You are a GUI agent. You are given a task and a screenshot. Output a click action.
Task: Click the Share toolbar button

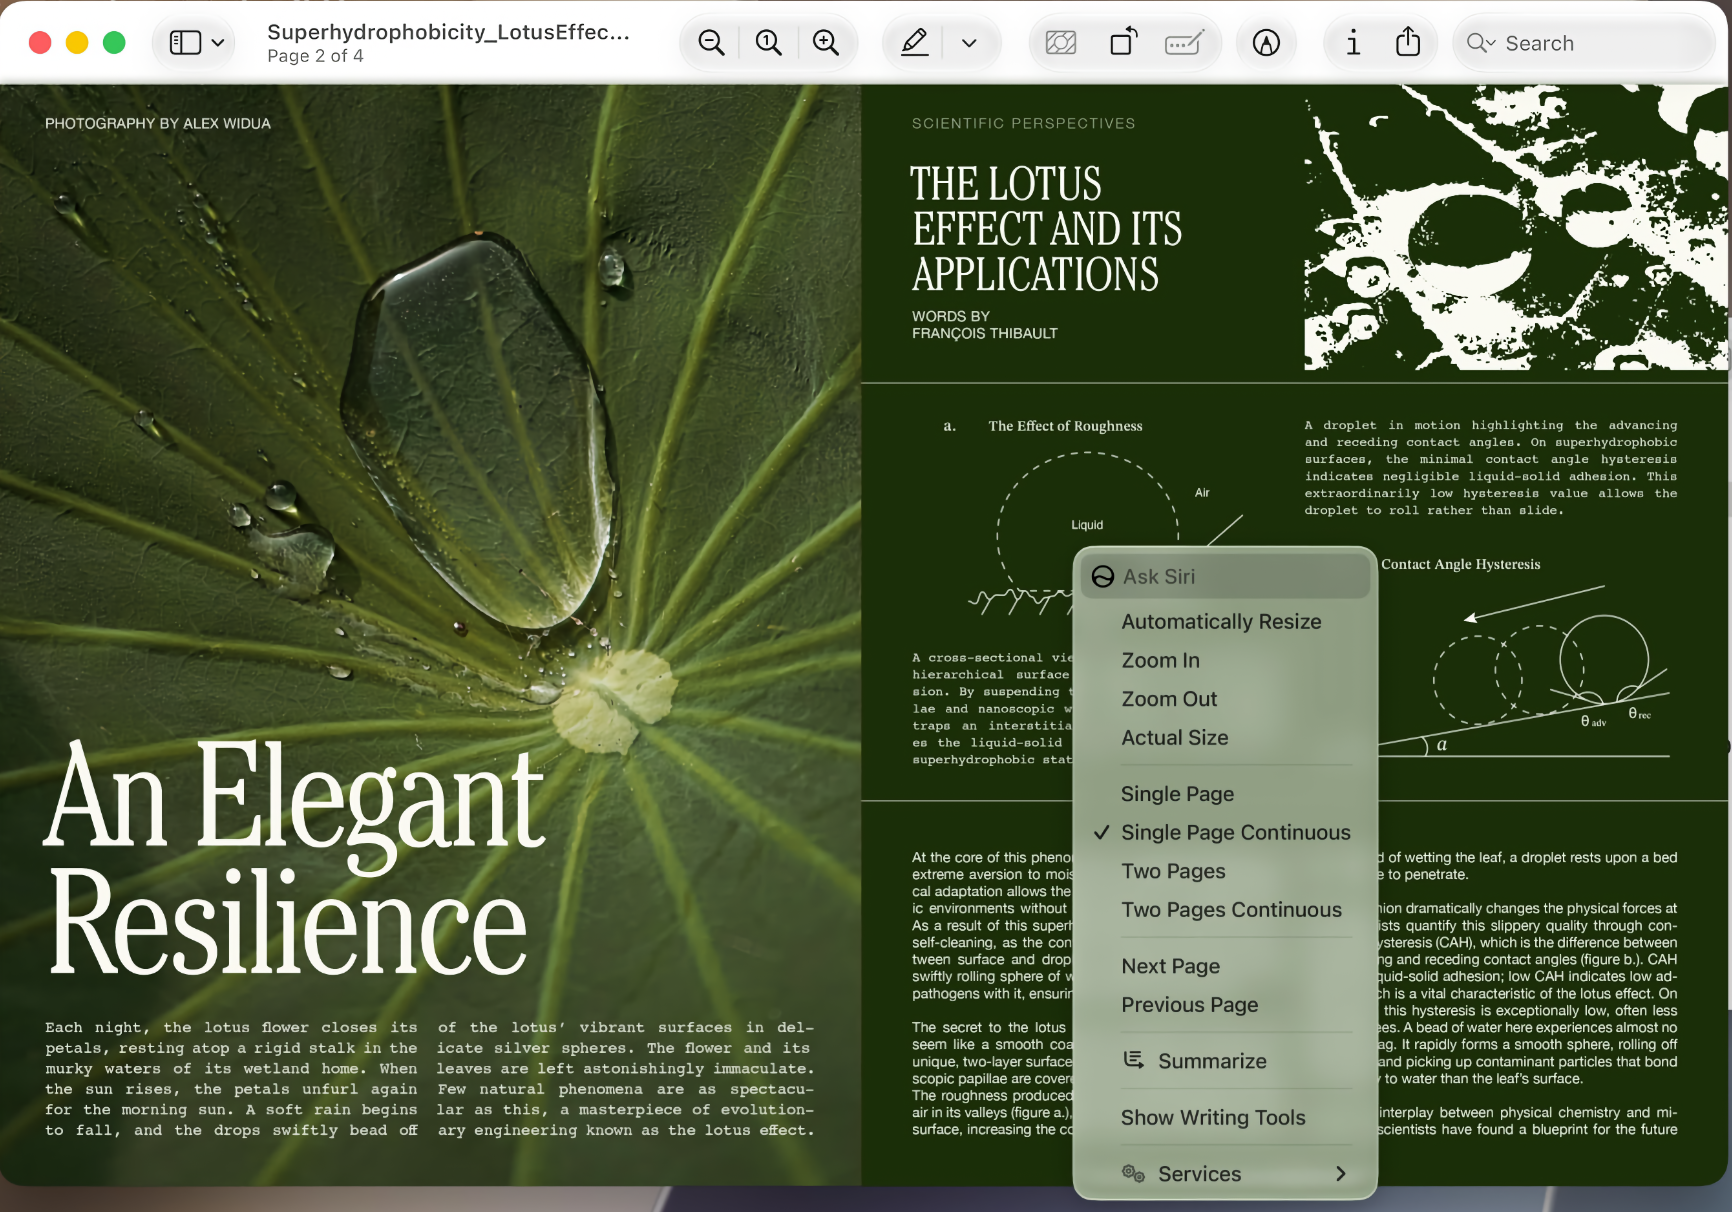pos(1408,43)
